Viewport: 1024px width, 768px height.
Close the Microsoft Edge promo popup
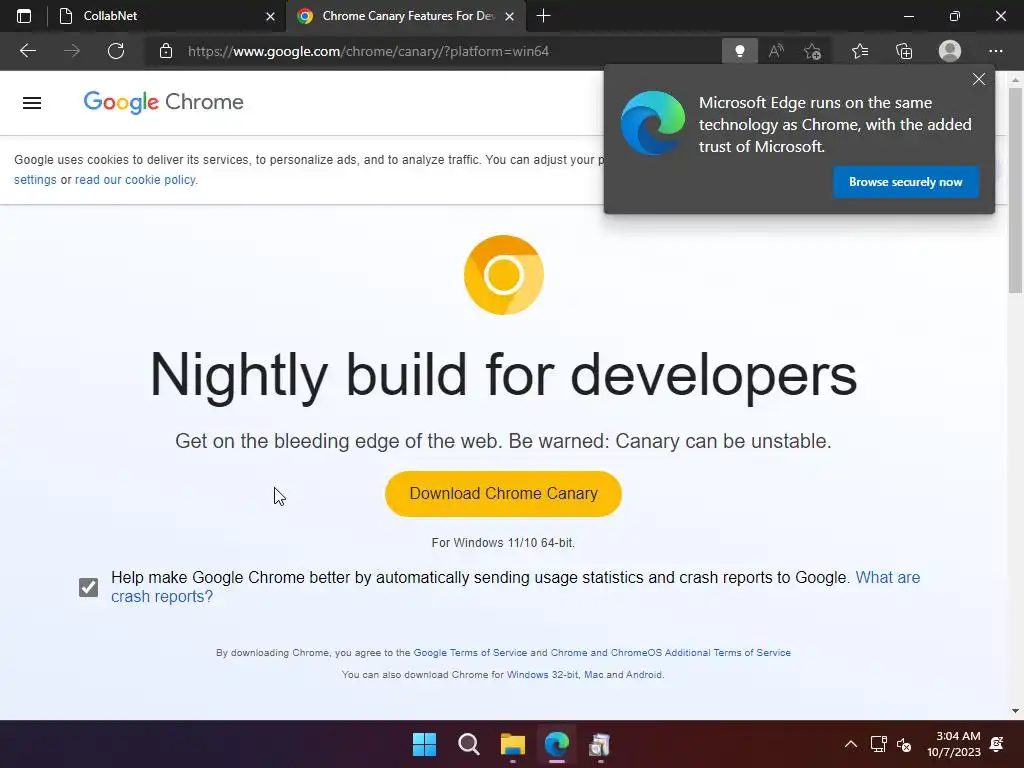click(978, 79)
